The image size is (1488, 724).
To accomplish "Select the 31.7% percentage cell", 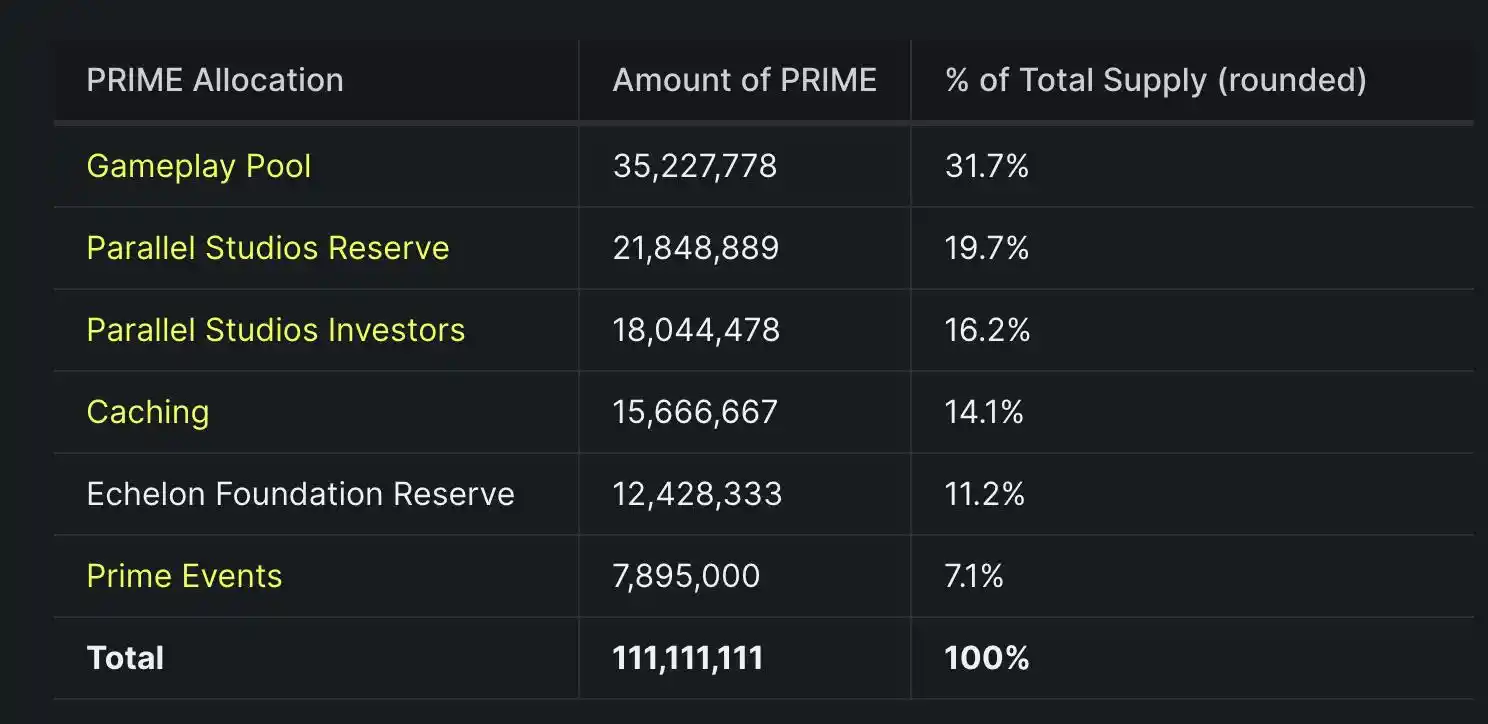I will (x=986, y=166).
